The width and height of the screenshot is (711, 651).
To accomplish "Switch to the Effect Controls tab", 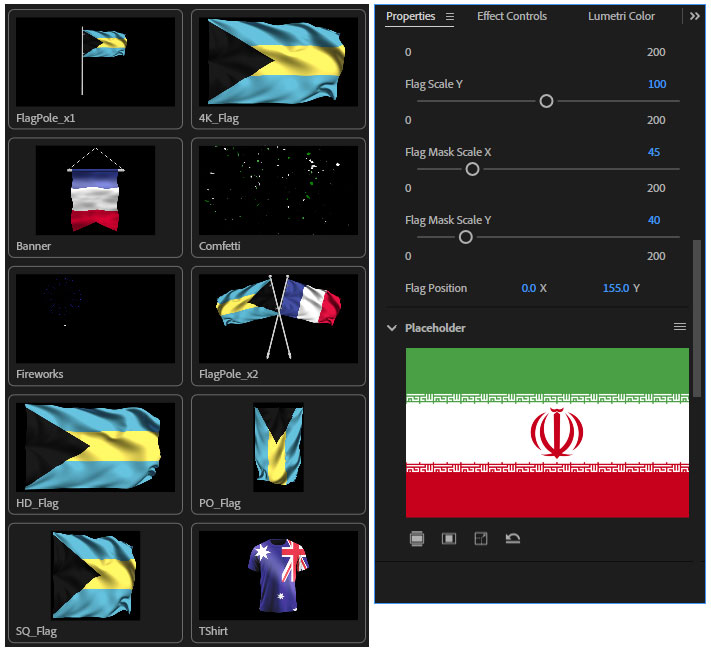I will 512,16.
